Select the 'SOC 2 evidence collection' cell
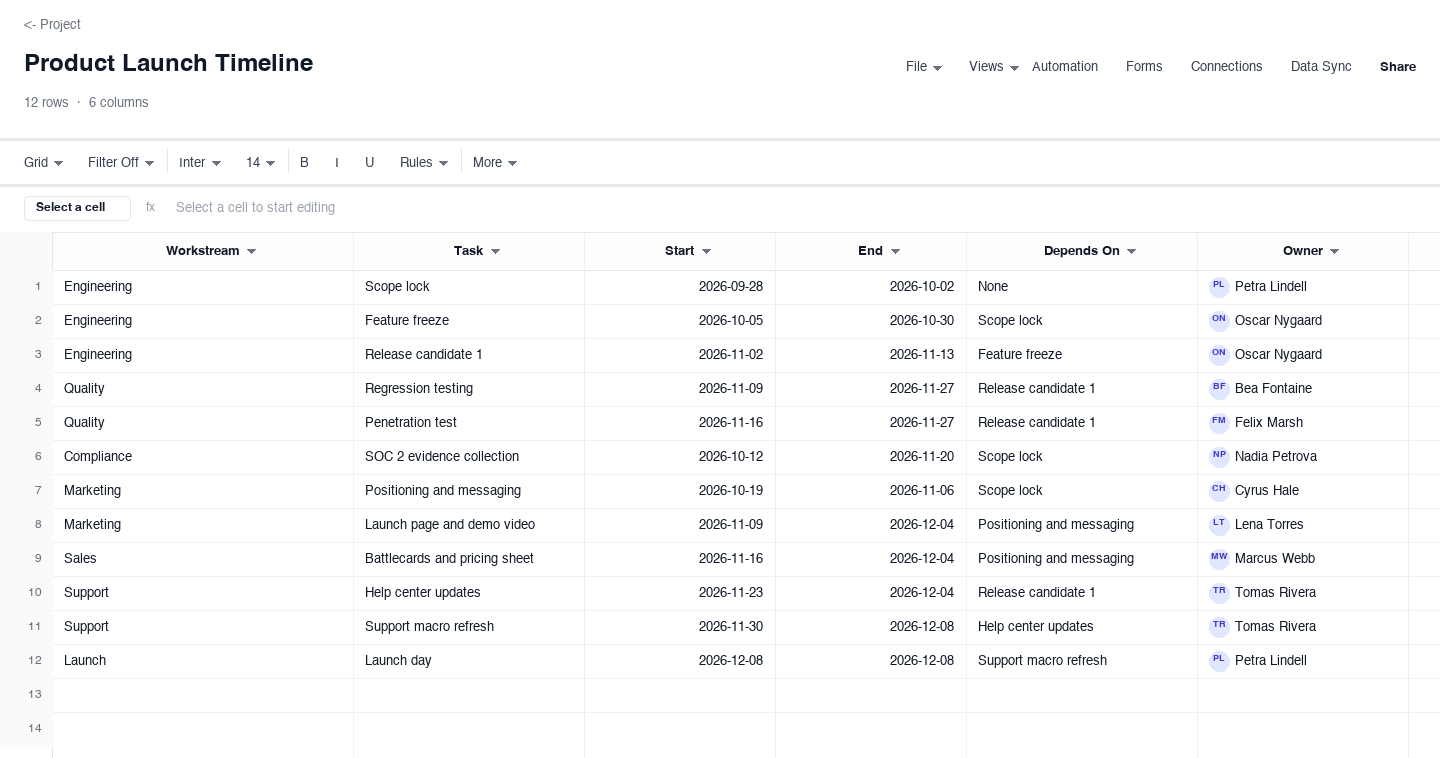 [x=469, y=457]
